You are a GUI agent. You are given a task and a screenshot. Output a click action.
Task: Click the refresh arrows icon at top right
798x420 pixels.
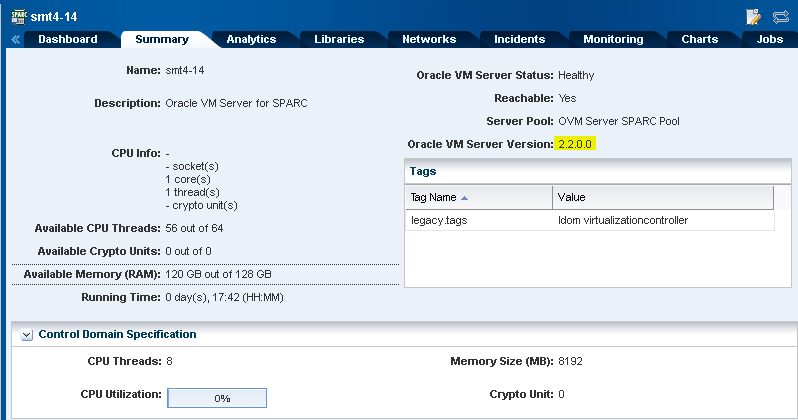[x=780, y=17]
